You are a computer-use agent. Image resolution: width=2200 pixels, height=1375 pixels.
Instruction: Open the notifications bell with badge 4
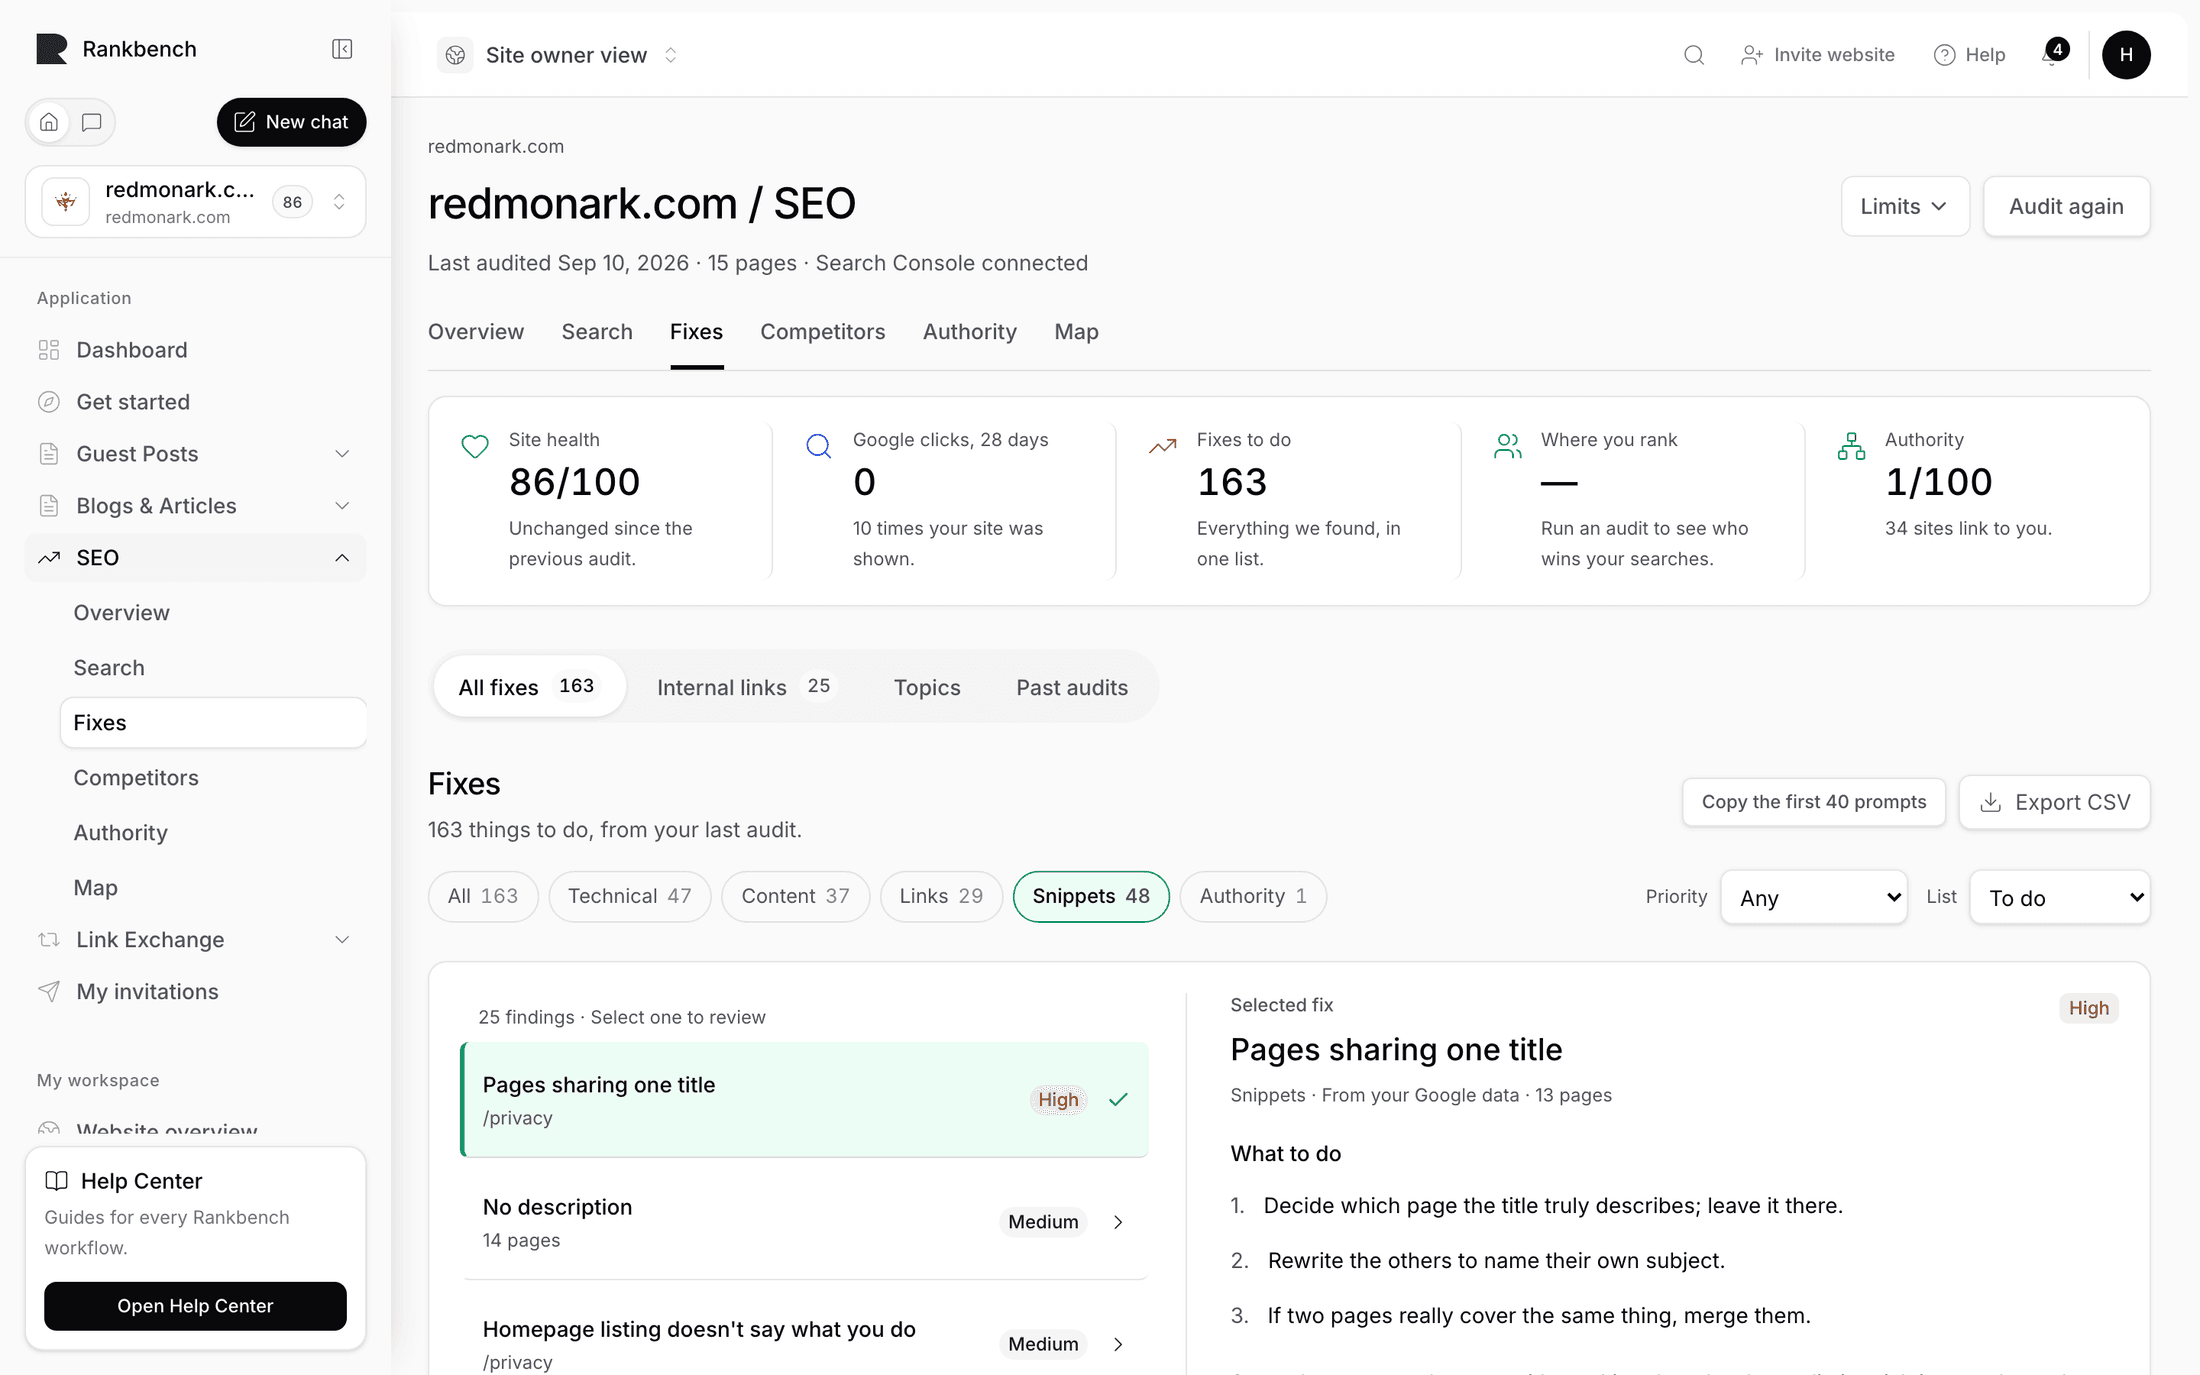[2053, 54]
